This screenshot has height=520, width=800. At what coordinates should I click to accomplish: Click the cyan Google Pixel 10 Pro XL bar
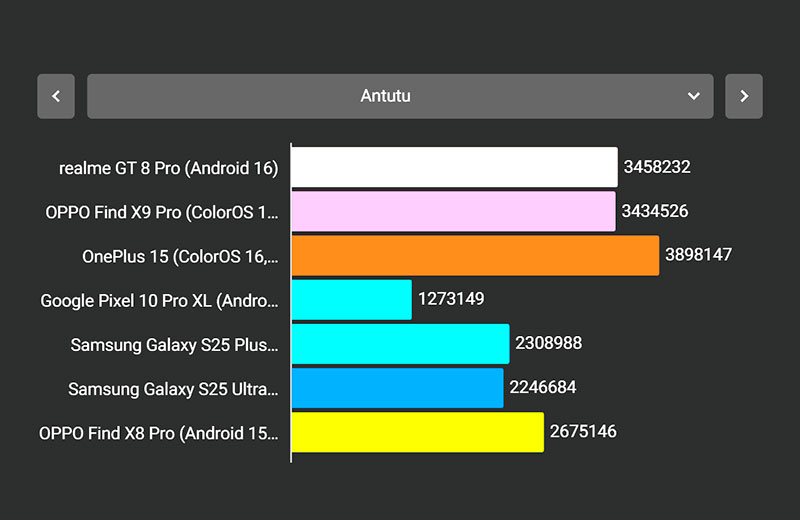point(351,300)
